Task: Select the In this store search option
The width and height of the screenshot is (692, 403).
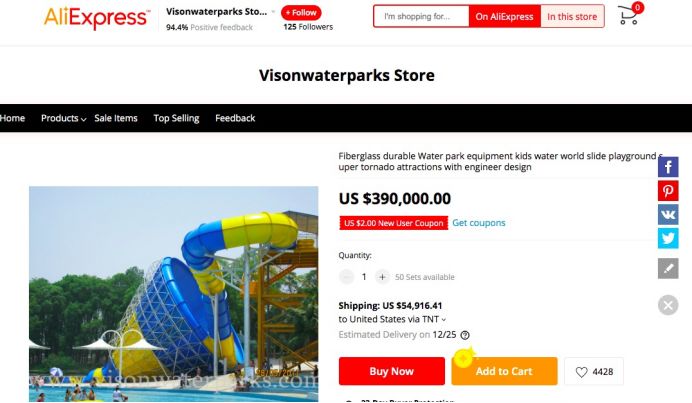Action: (572, 17)
